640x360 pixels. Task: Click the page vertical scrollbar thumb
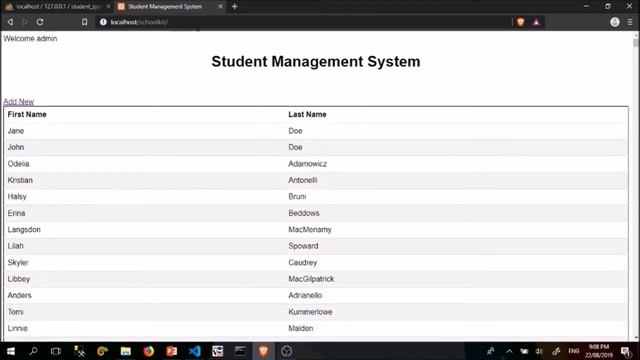pos(636,43)
